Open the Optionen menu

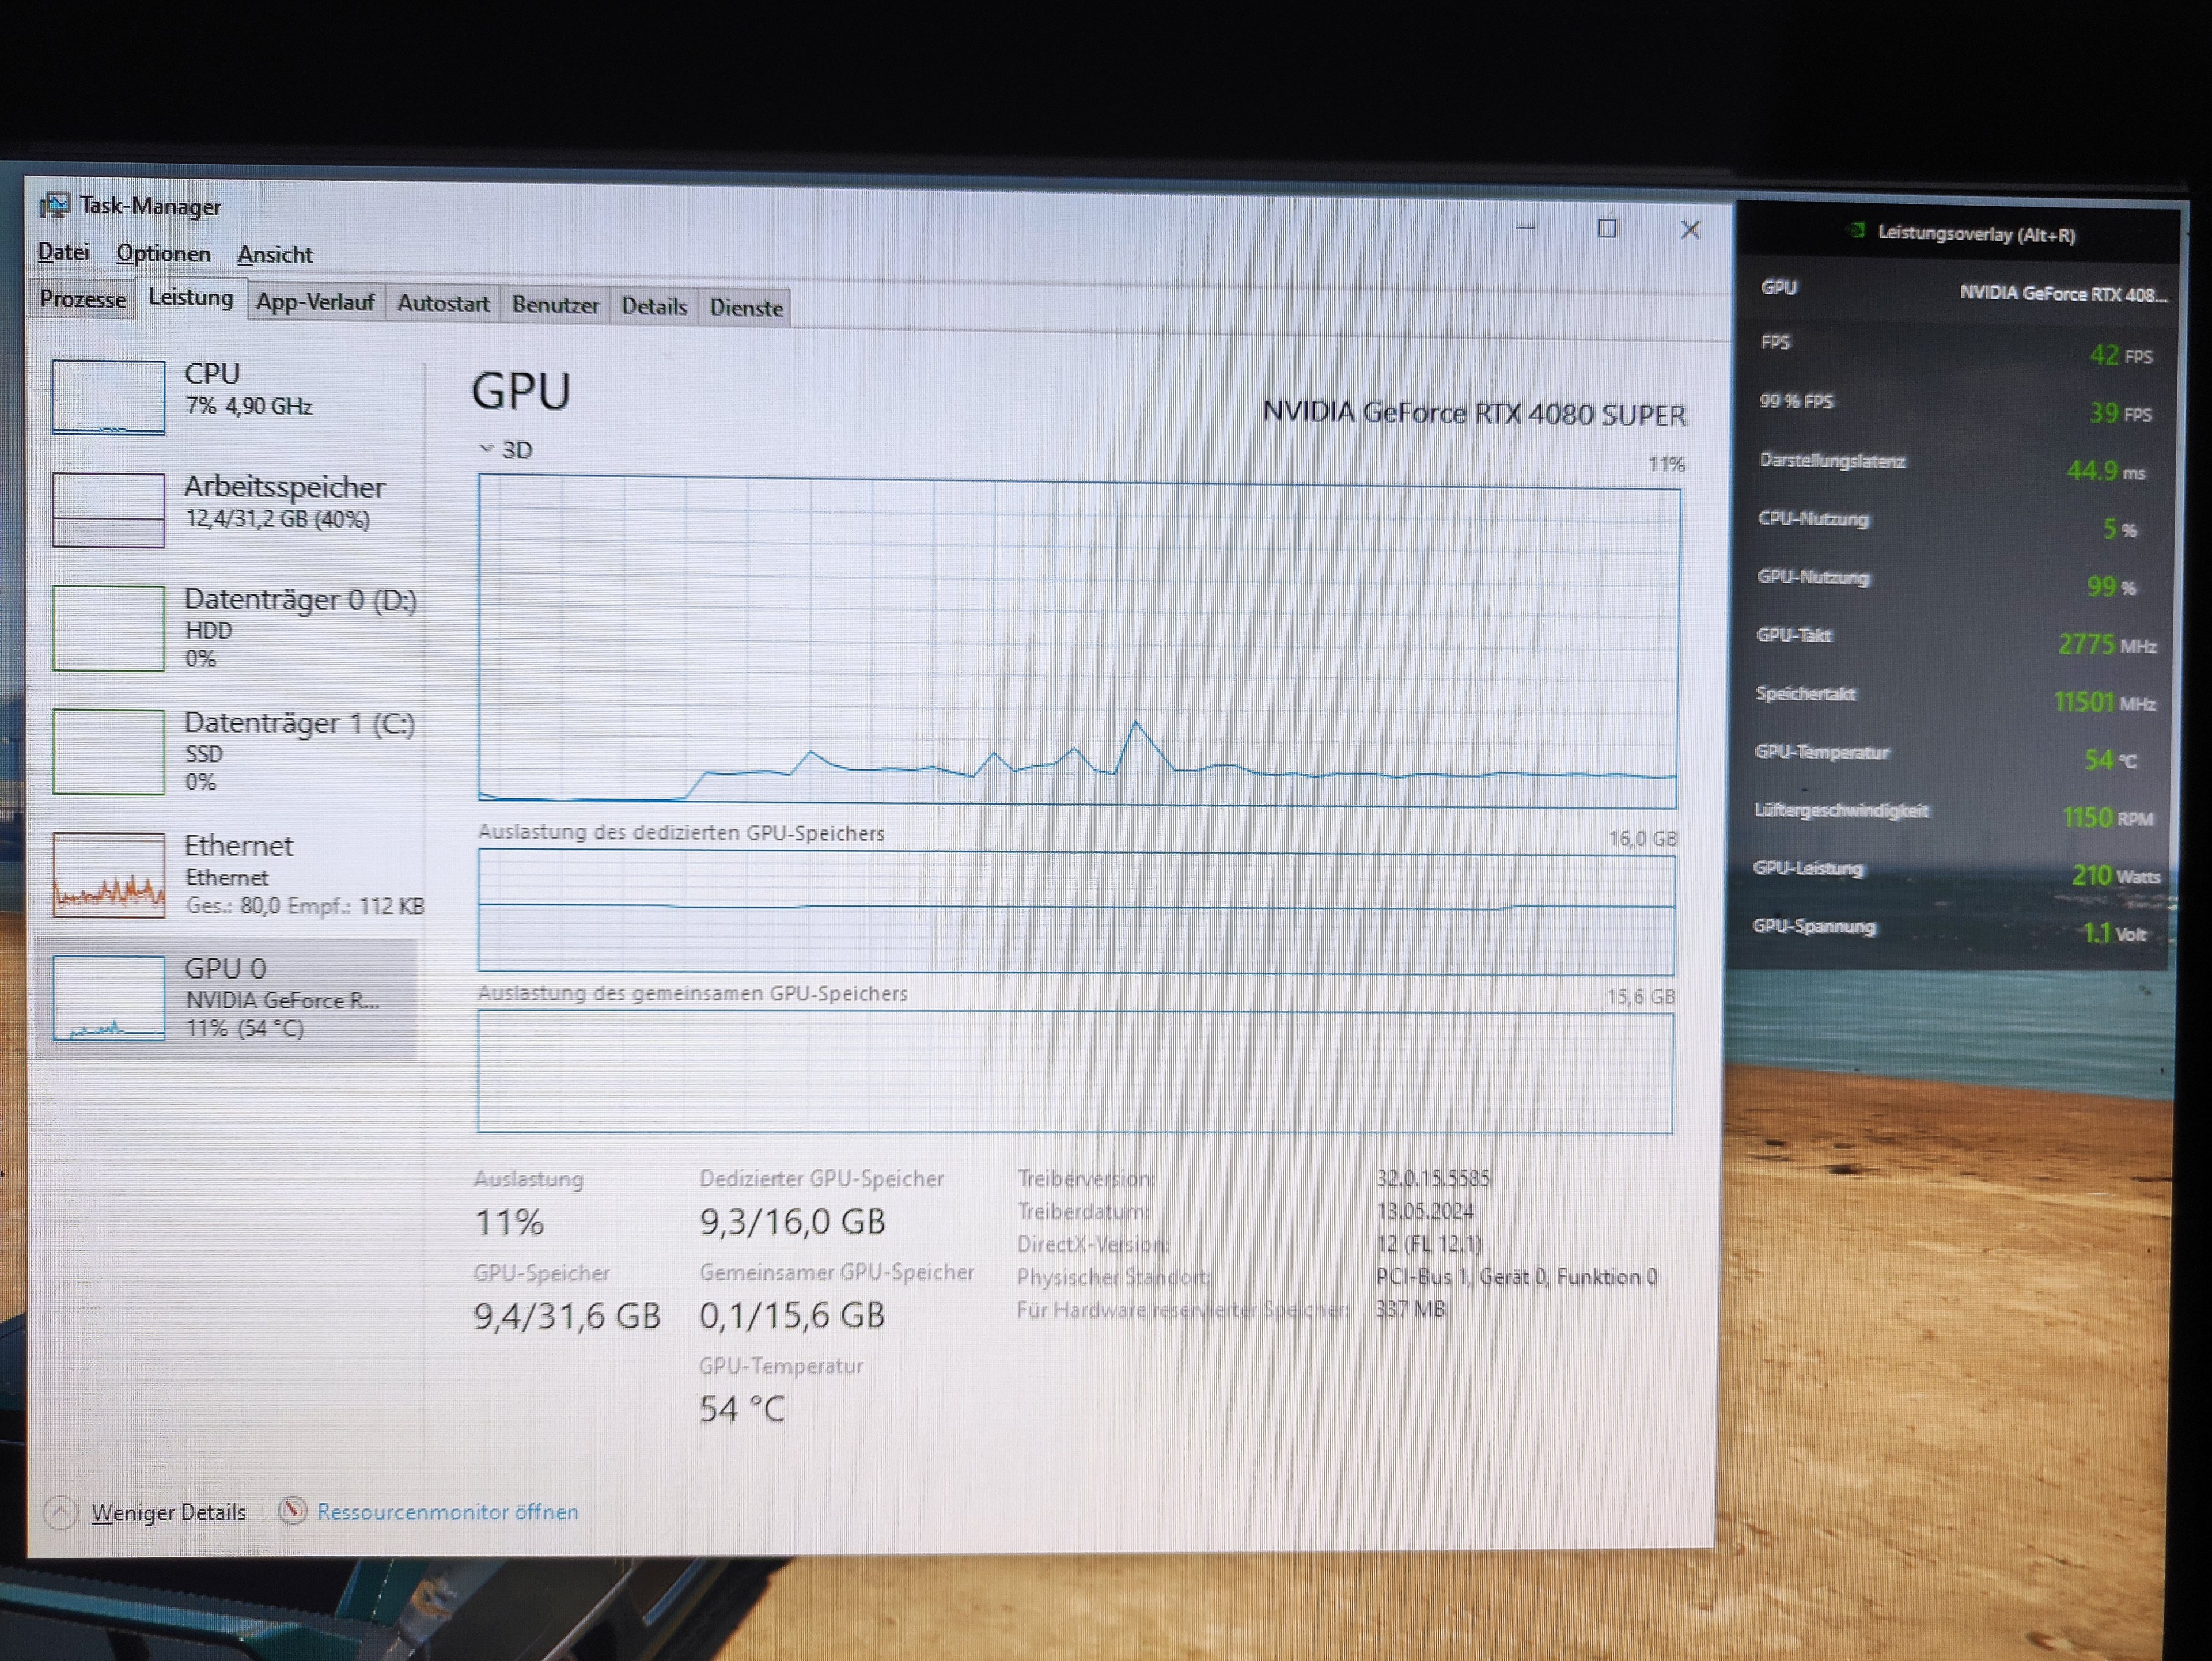pyautogui.click(x=163, y=254)
